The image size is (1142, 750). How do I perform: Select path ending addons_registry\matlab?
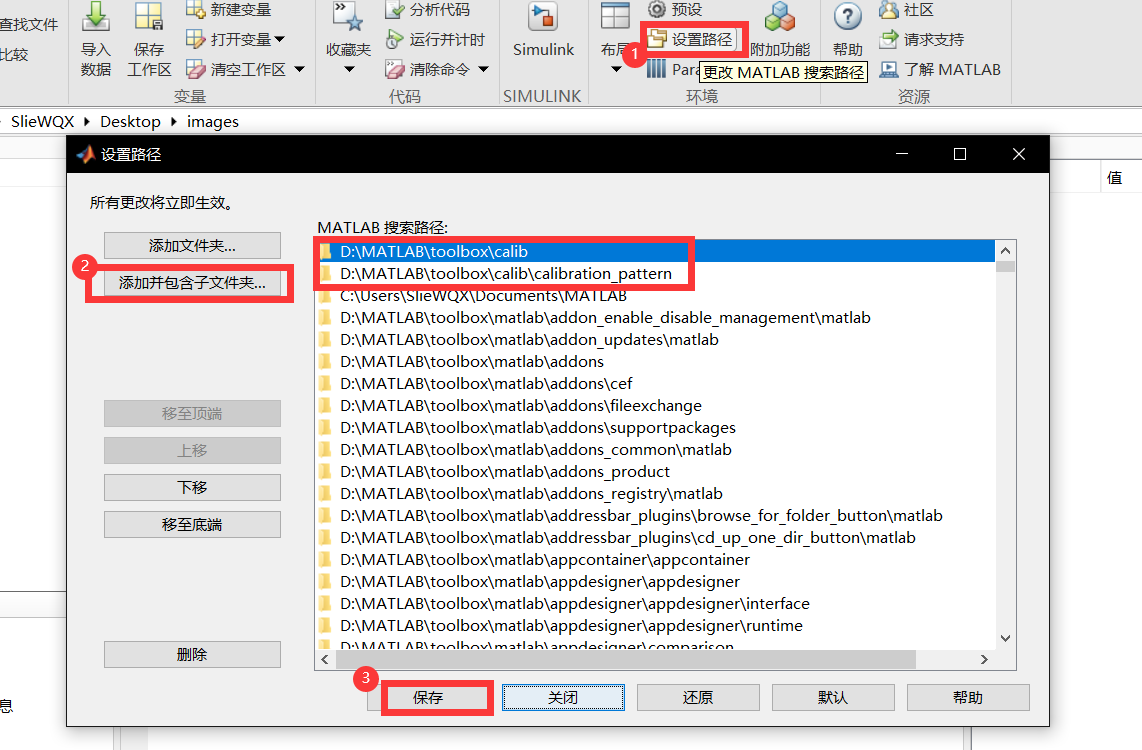click(655, 493)
